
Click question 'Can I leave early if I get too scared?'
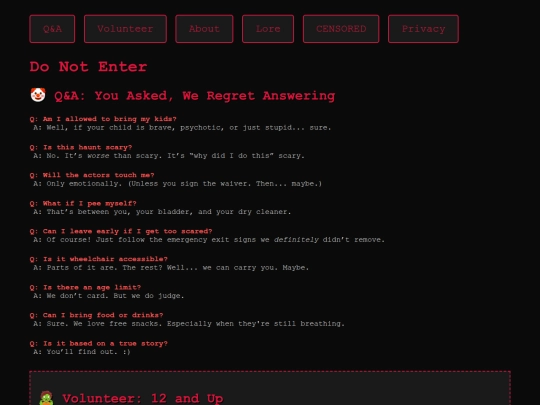click(x=121, y=231)
